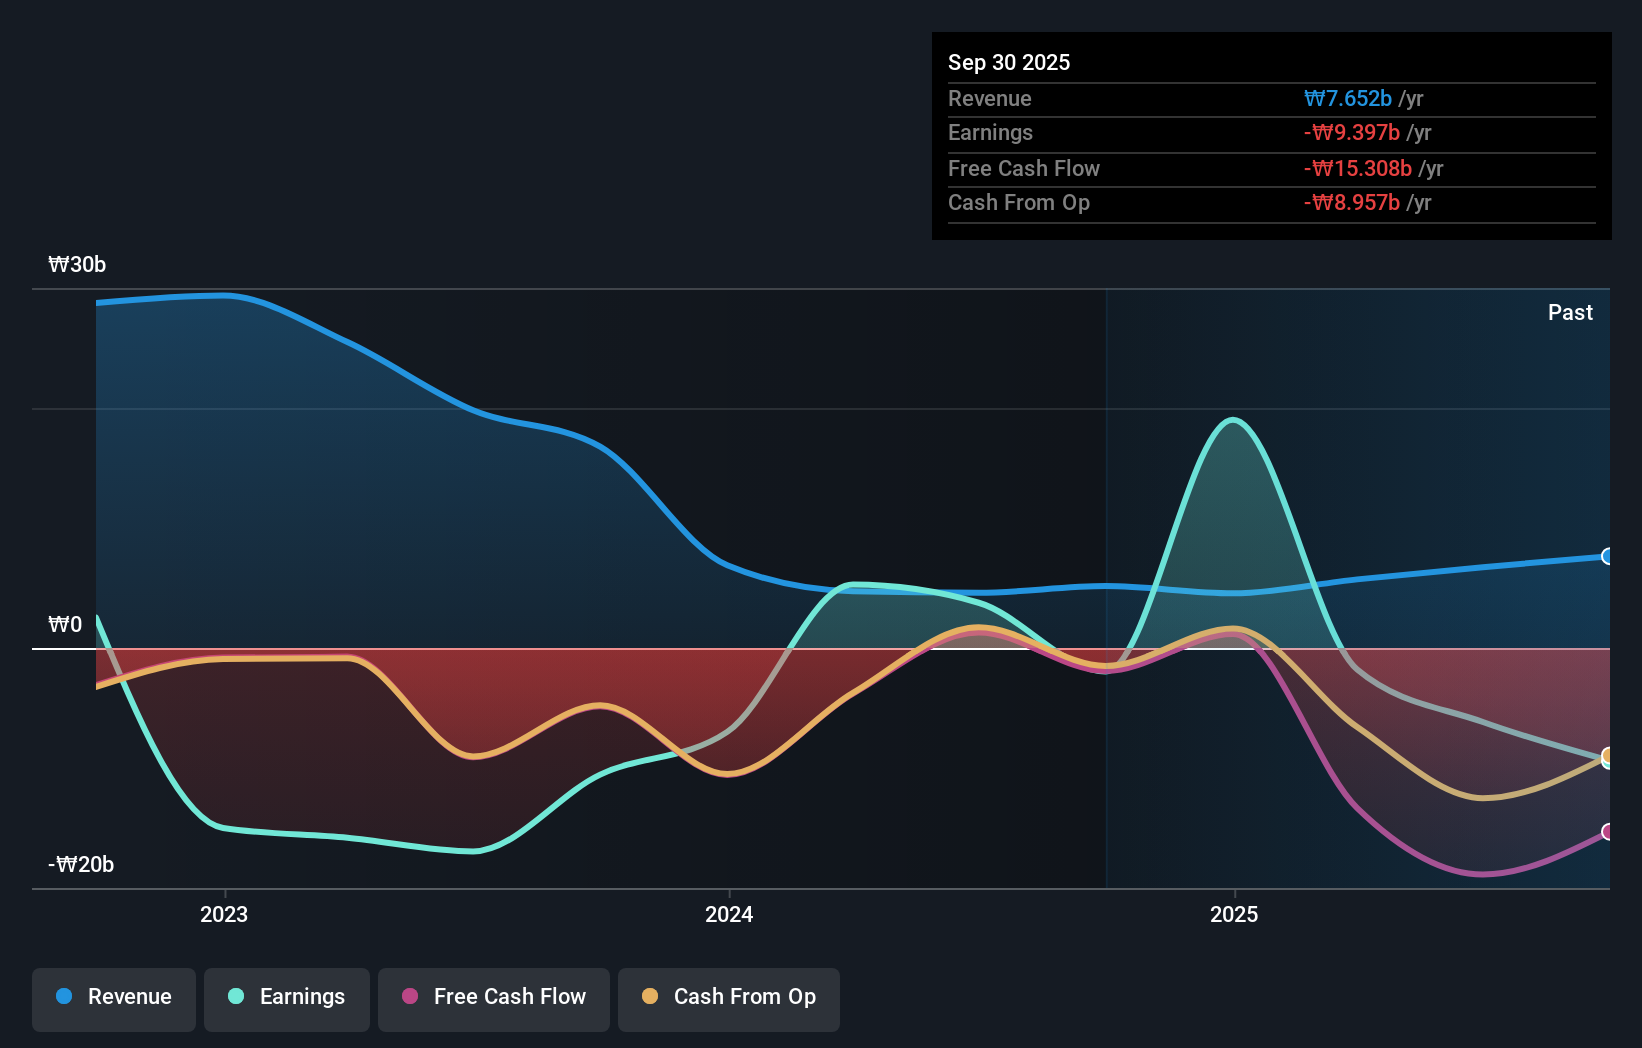This screenshot has height=1048, width=1642.
Task: Click the teal Earnings legend dot
Action: click(x=237, y=997)
